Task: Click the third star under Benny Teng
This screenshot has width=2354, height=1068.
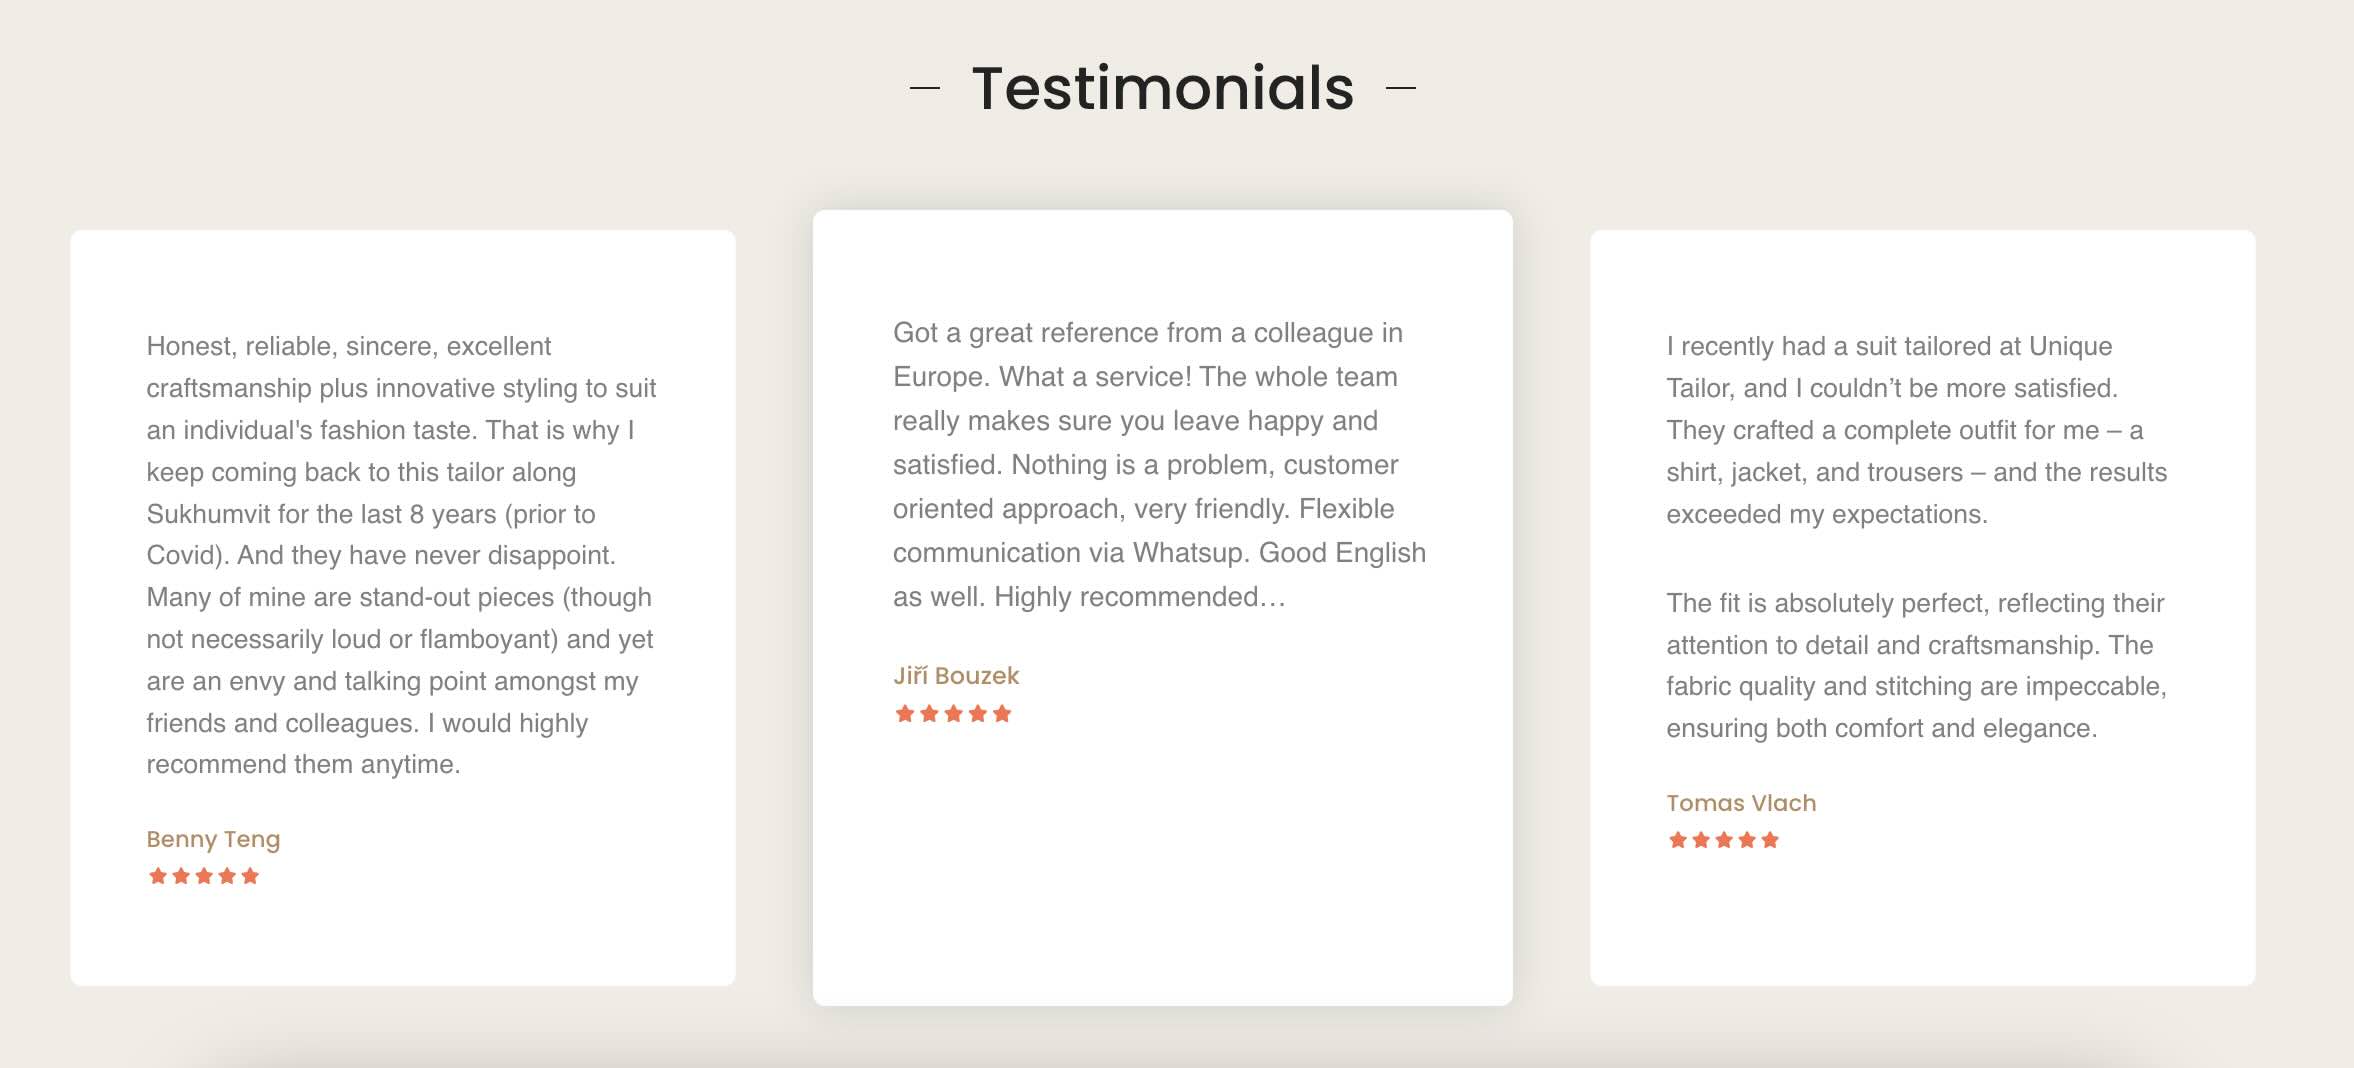Action: [204, 876]
